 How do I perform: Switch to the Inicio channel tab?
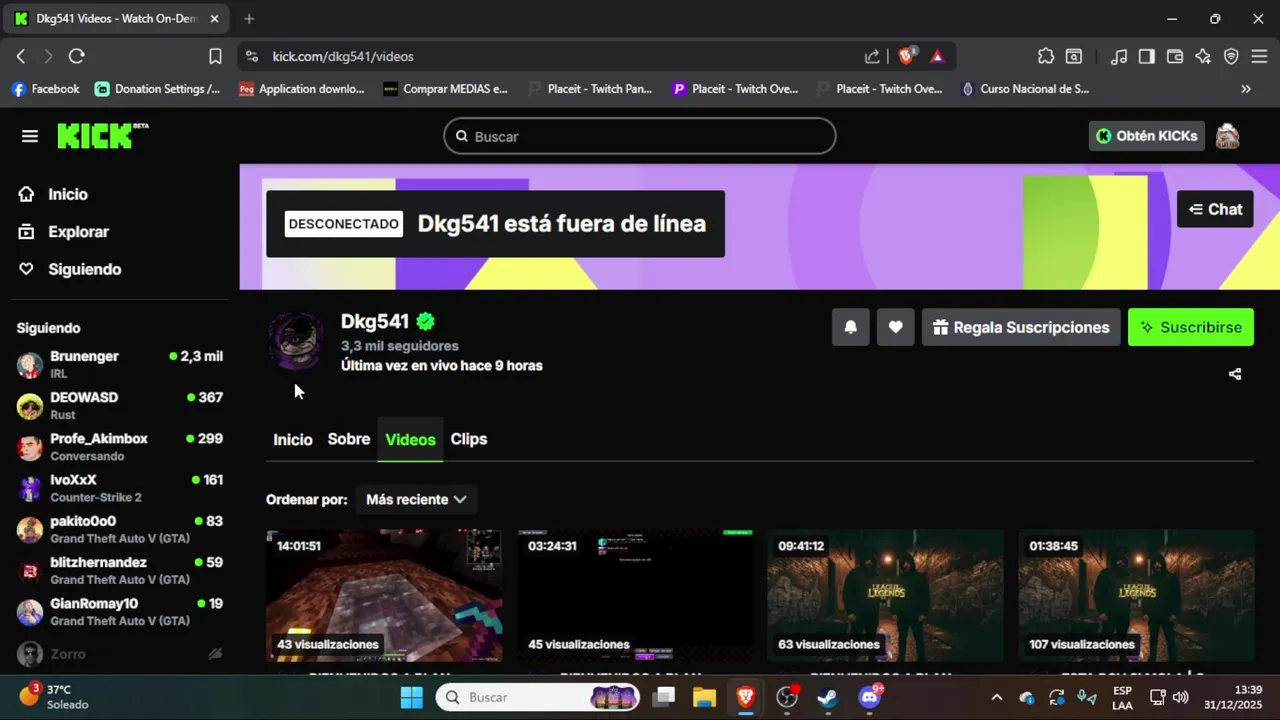pos(293,439)
